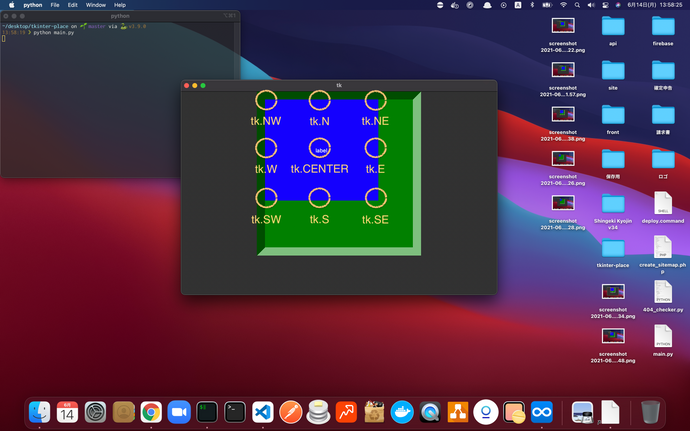Open Zoom from the Dock
Viewport: 690px width, 431px height.
coord(179,412)
